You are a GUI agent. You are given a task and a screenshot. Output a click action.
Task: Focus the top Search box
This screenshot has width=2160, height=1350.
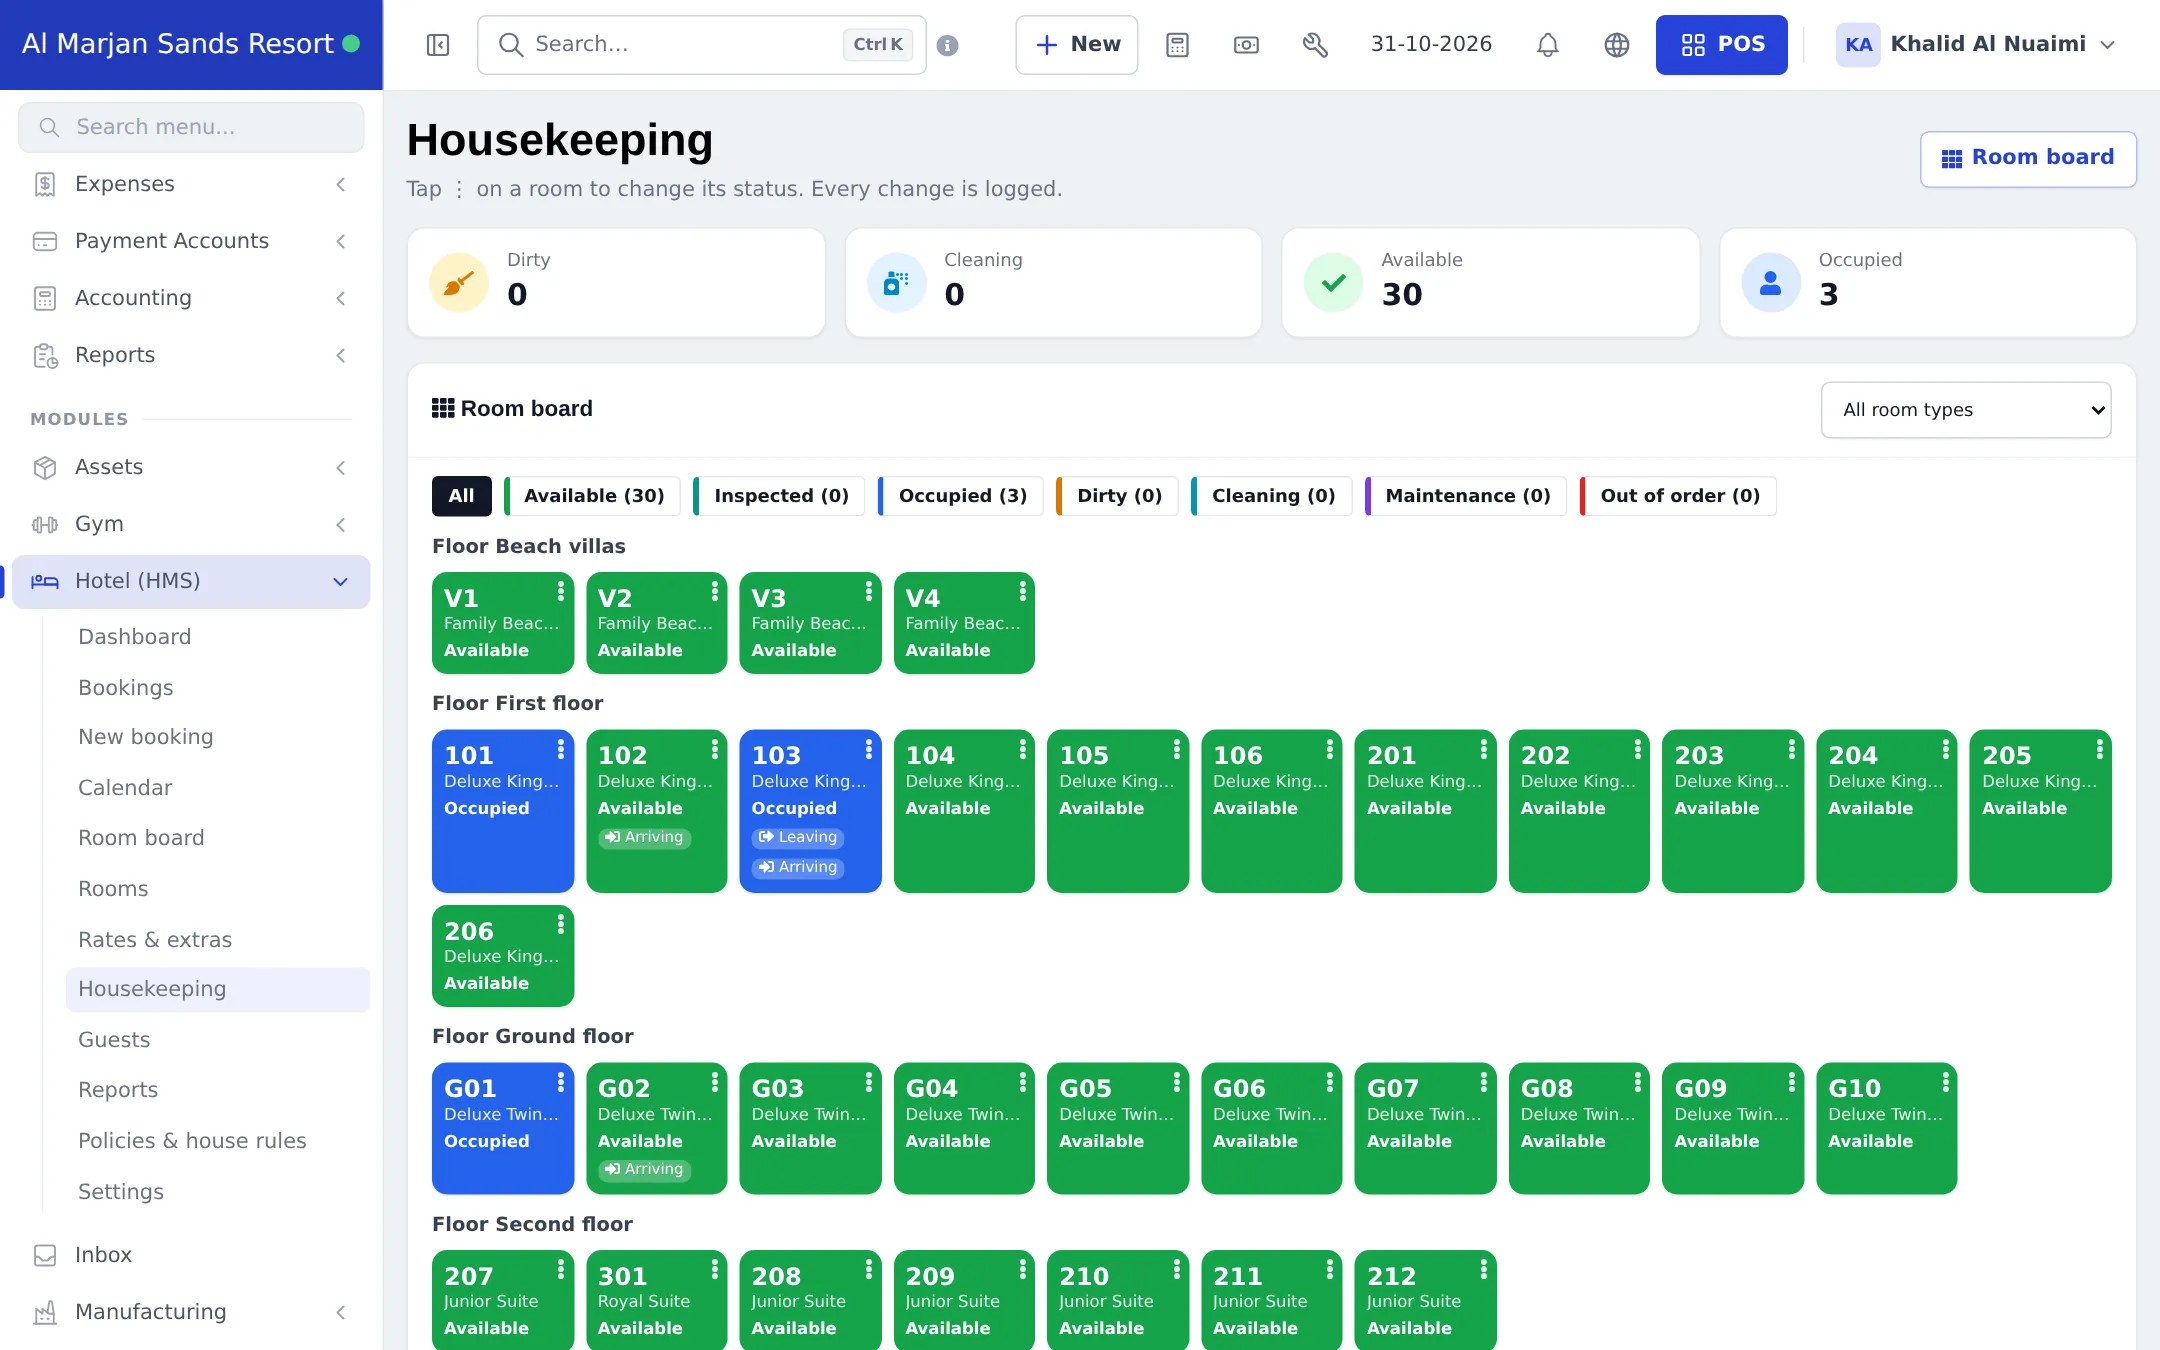(x=701, y=45)
